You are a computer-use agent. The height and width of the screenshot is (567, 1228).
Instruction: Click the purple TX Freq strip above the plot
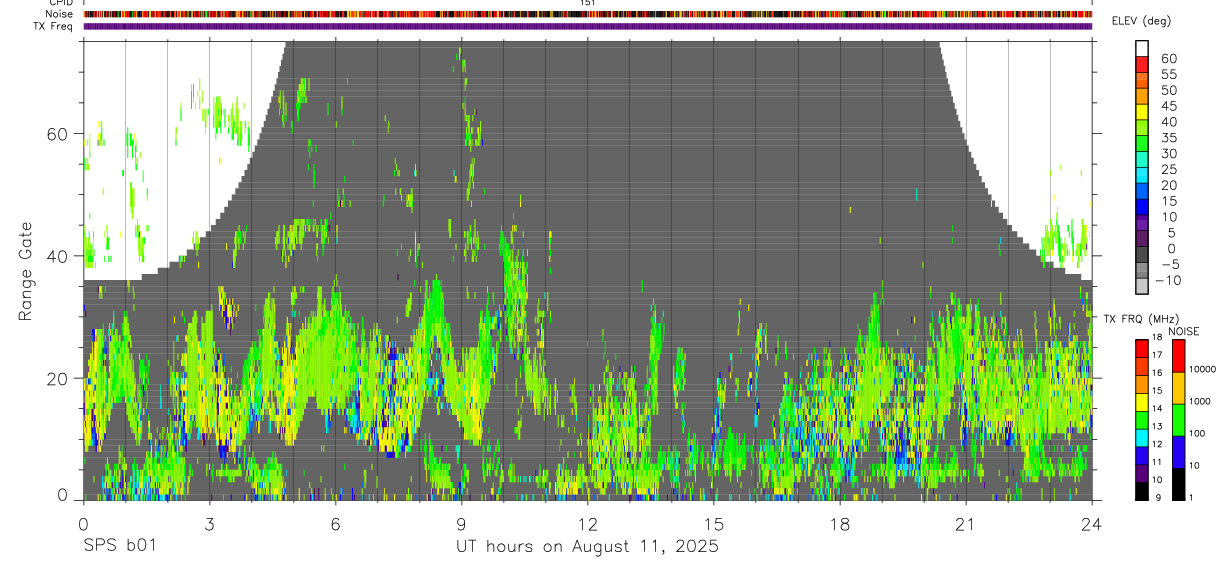(587, 26)
